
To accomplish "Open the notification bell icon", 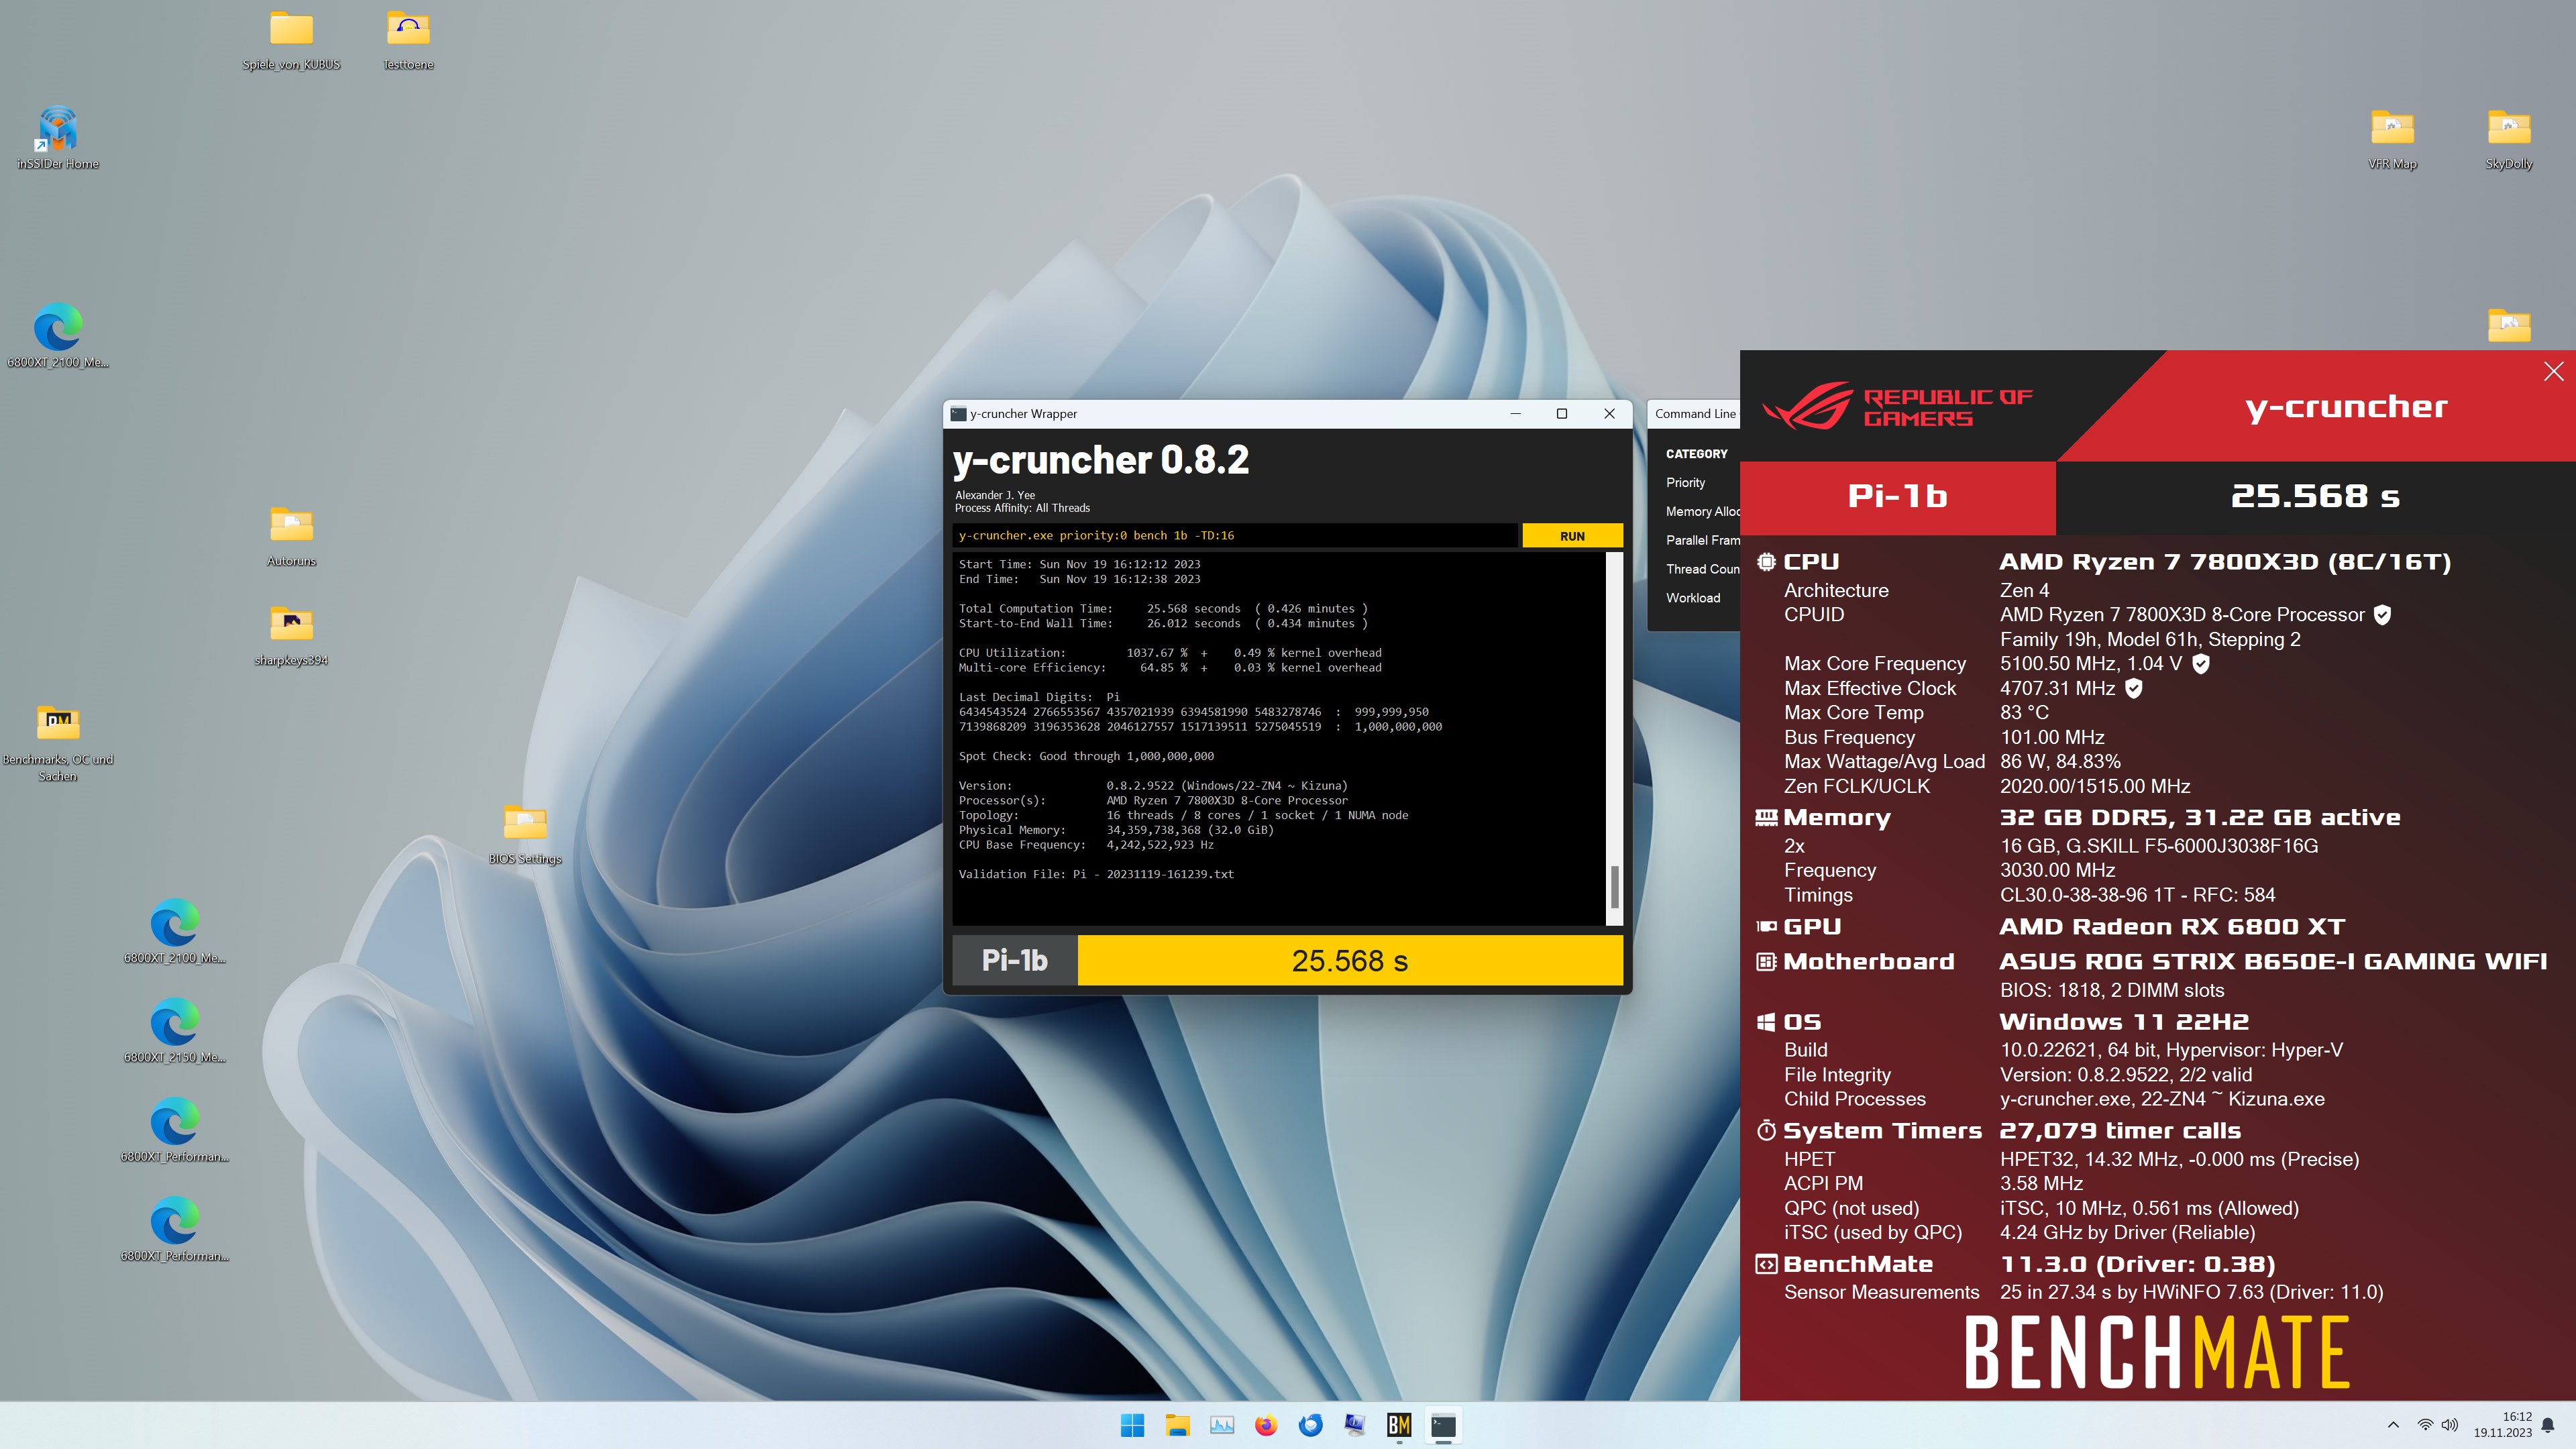I will 2548,1425.
